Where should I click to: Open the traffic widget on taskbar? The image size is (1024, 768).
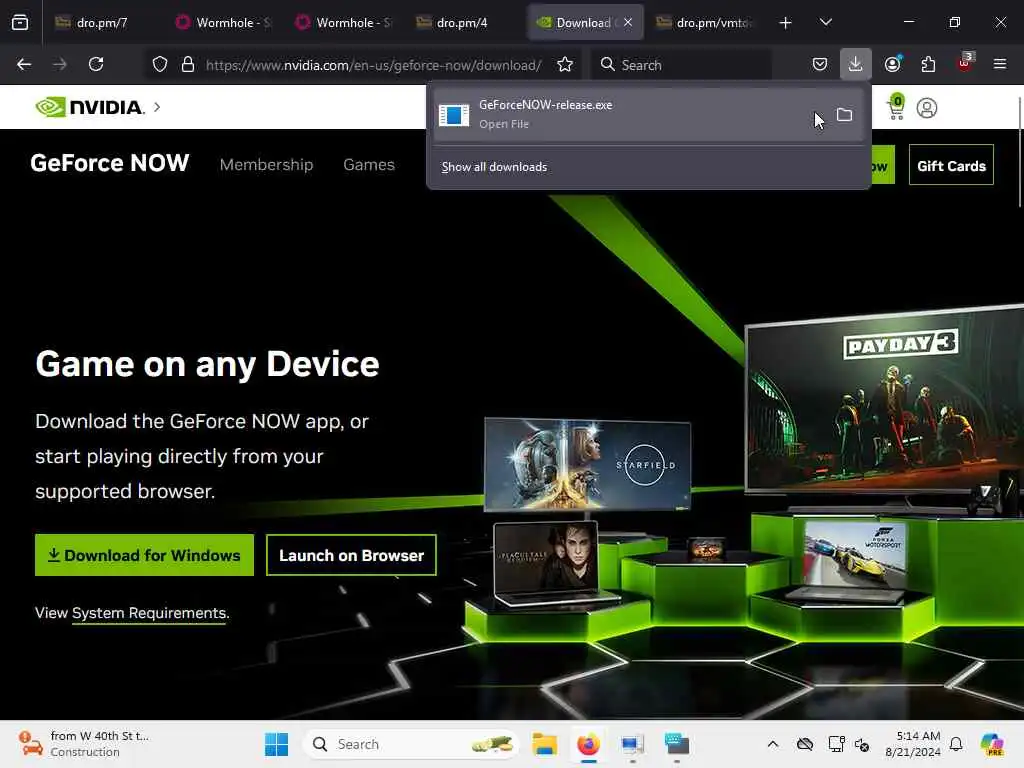click(84, 744)
